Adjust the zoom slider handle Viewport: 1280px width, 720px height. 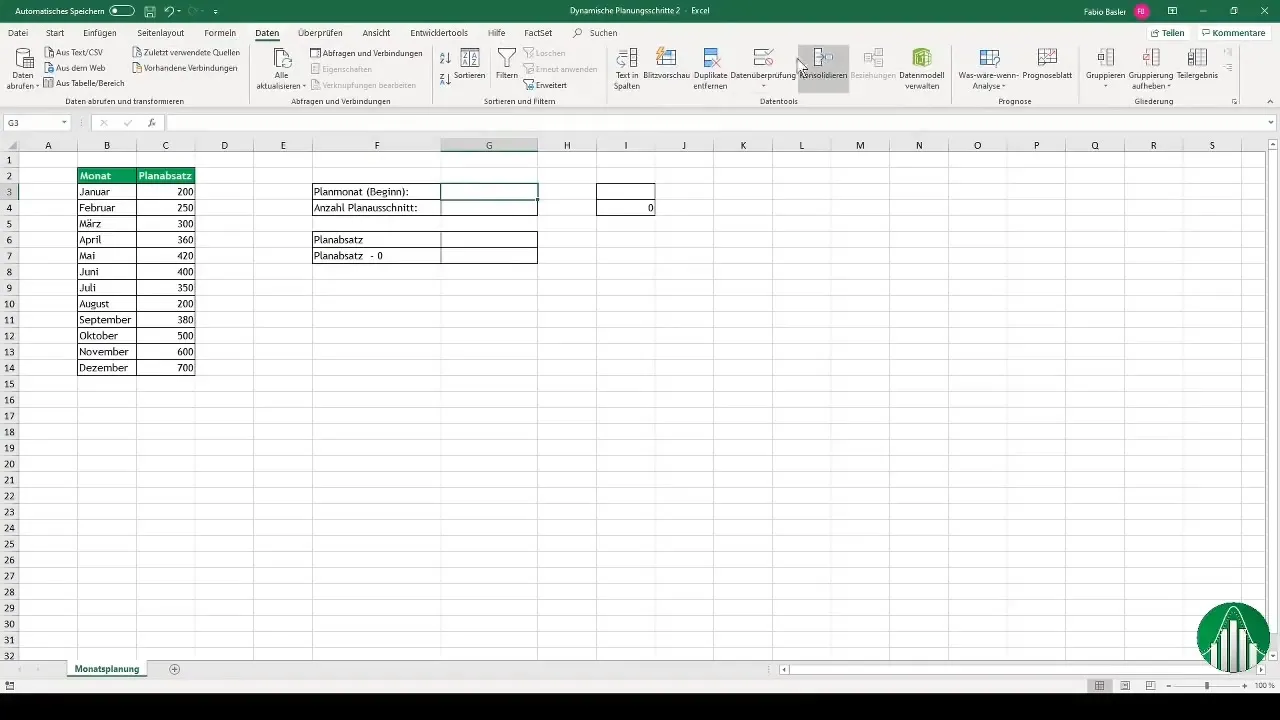(x=1207, y=686)
